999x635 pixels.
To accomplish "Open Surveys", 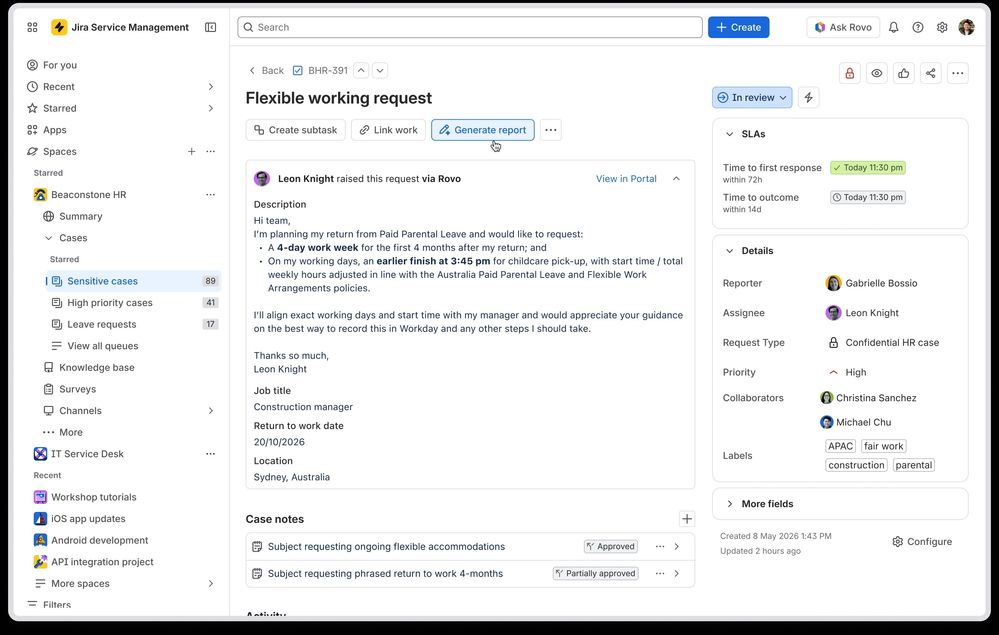I will pyautogui.click(x=78, y=389).
